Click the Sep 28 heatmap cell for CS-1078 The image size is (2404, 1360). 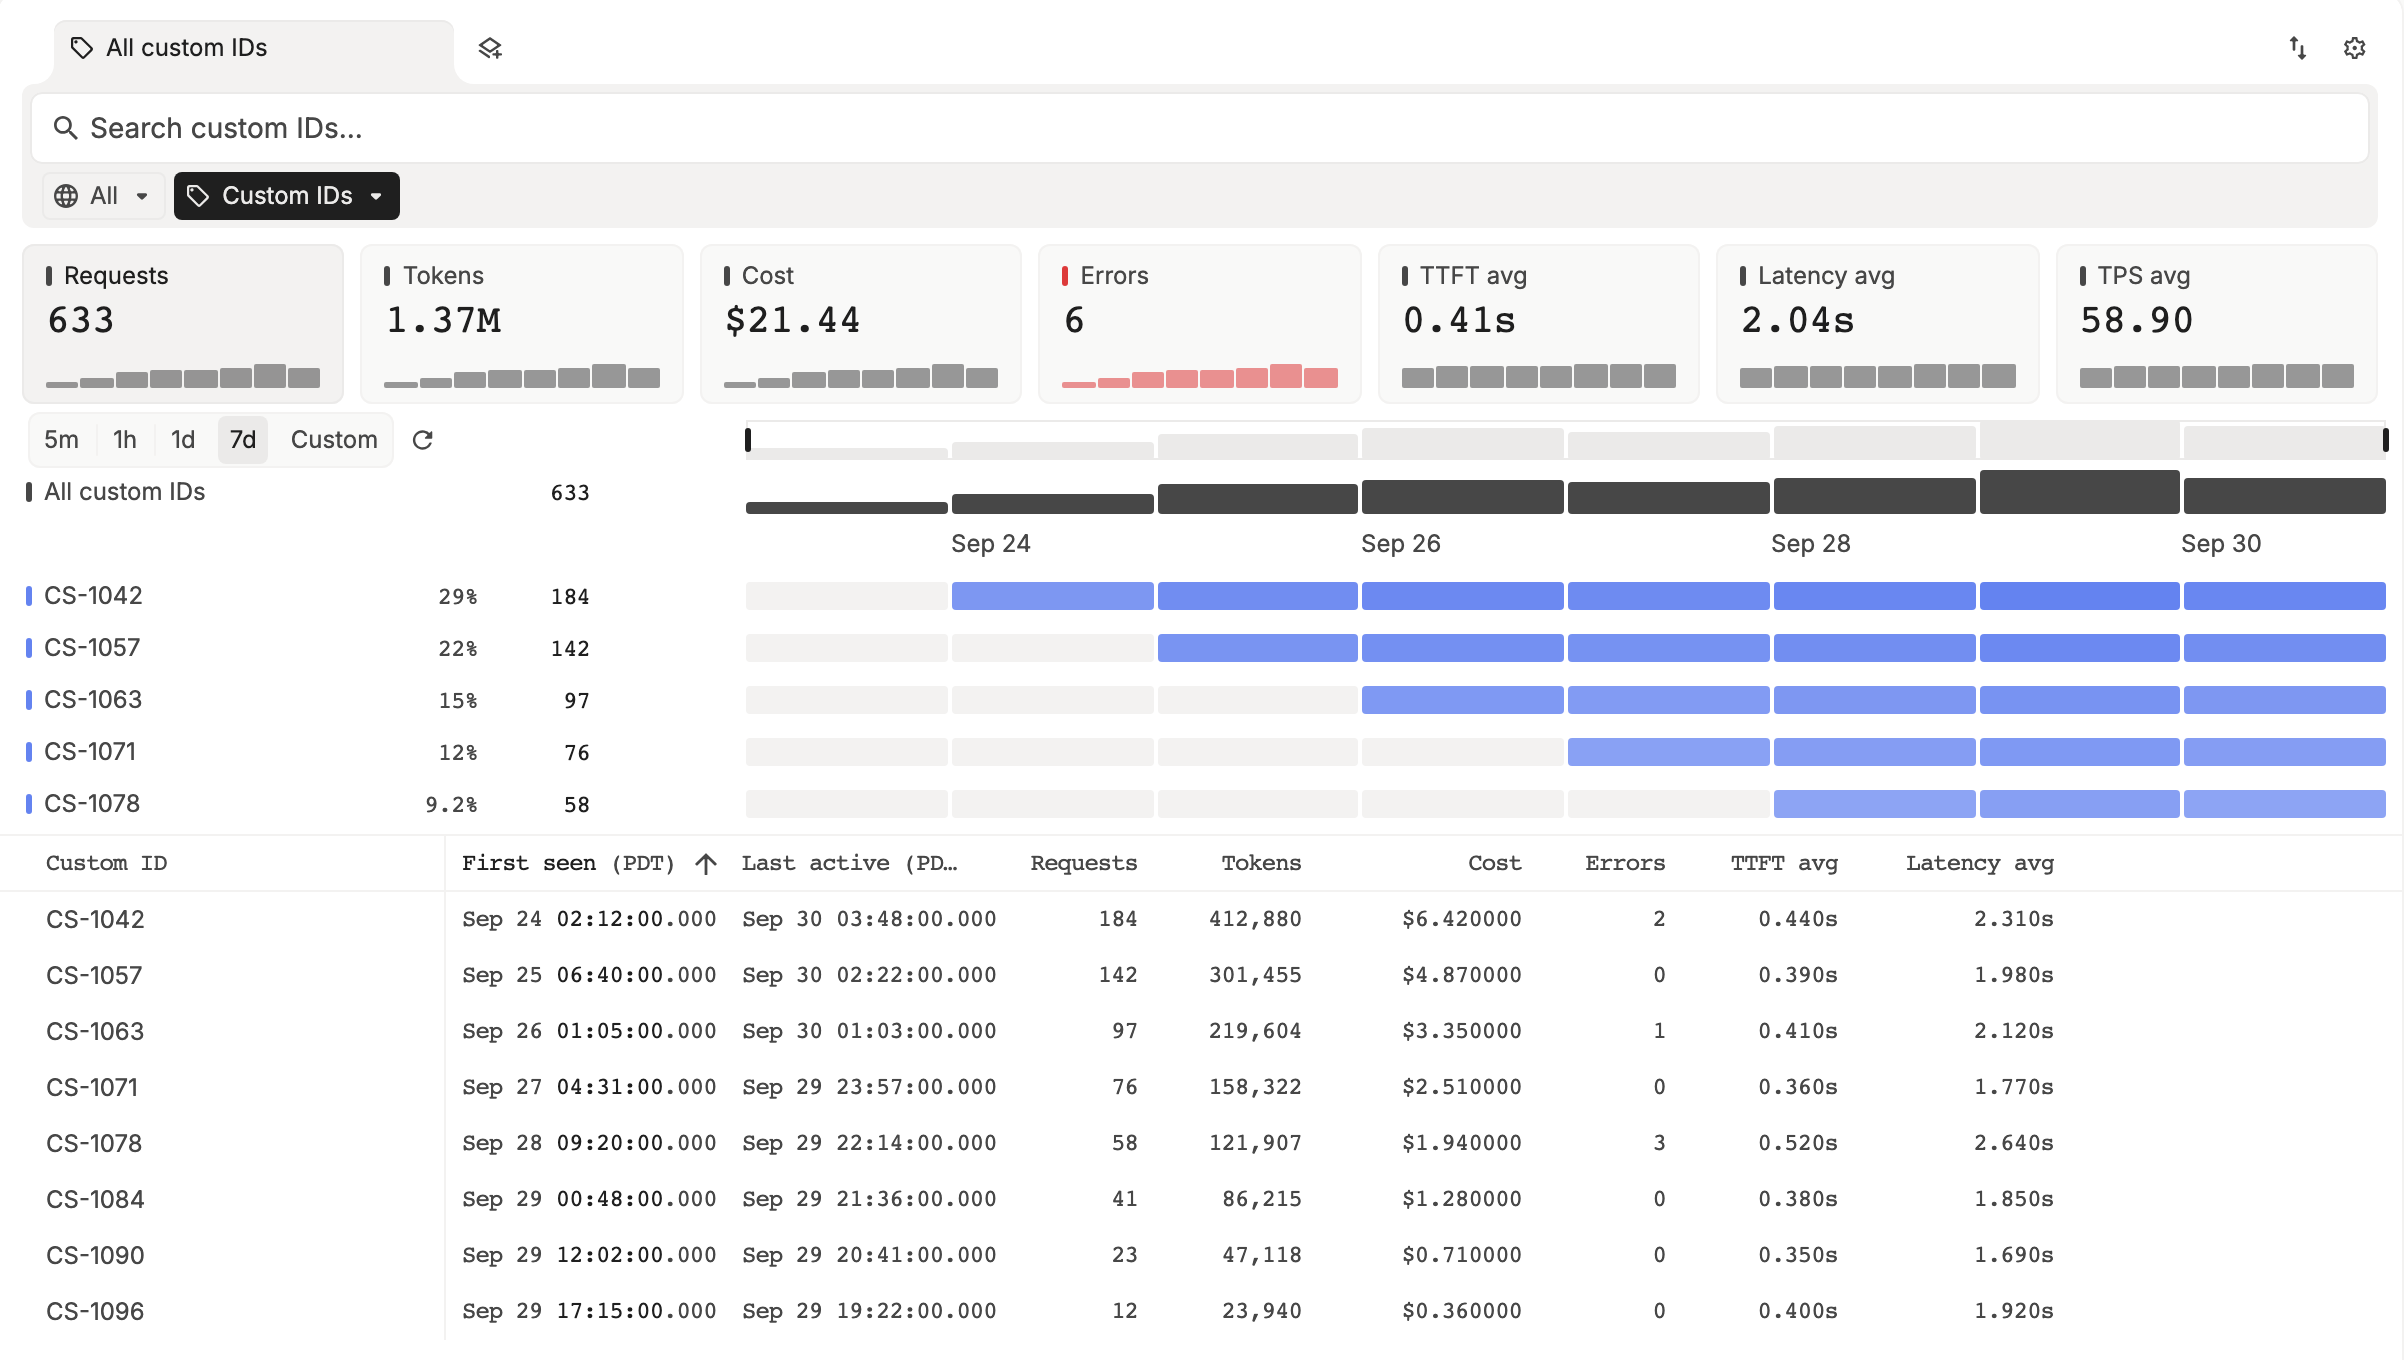(x=1874, y=804)
